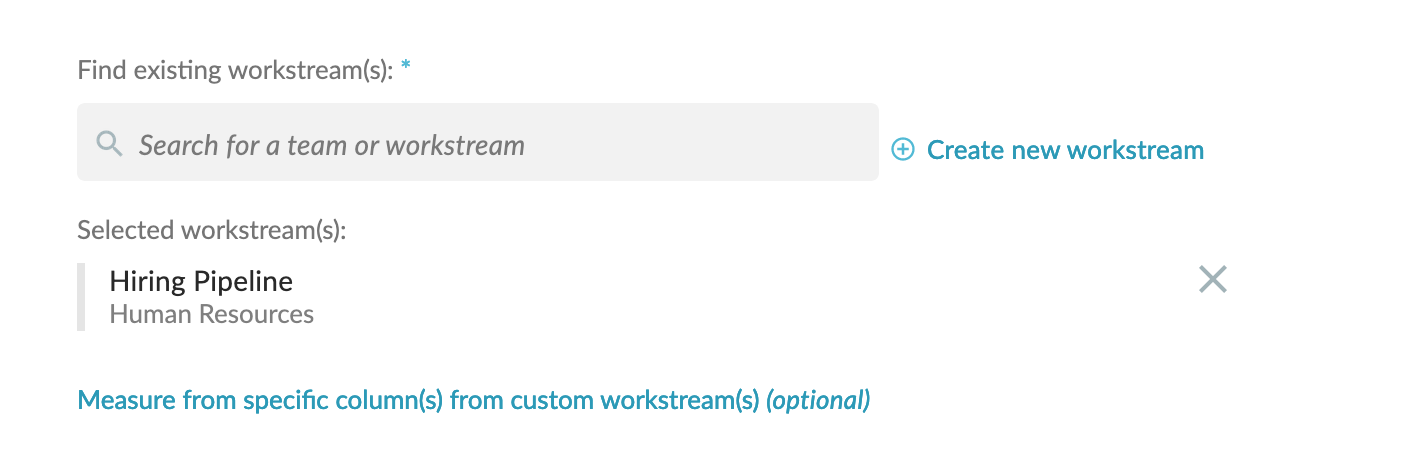The width and height of the screenshot is (1426, 460).
Task: Expand Measure from specific column(s) from custom workstream(s)
Action: (474, 401)
